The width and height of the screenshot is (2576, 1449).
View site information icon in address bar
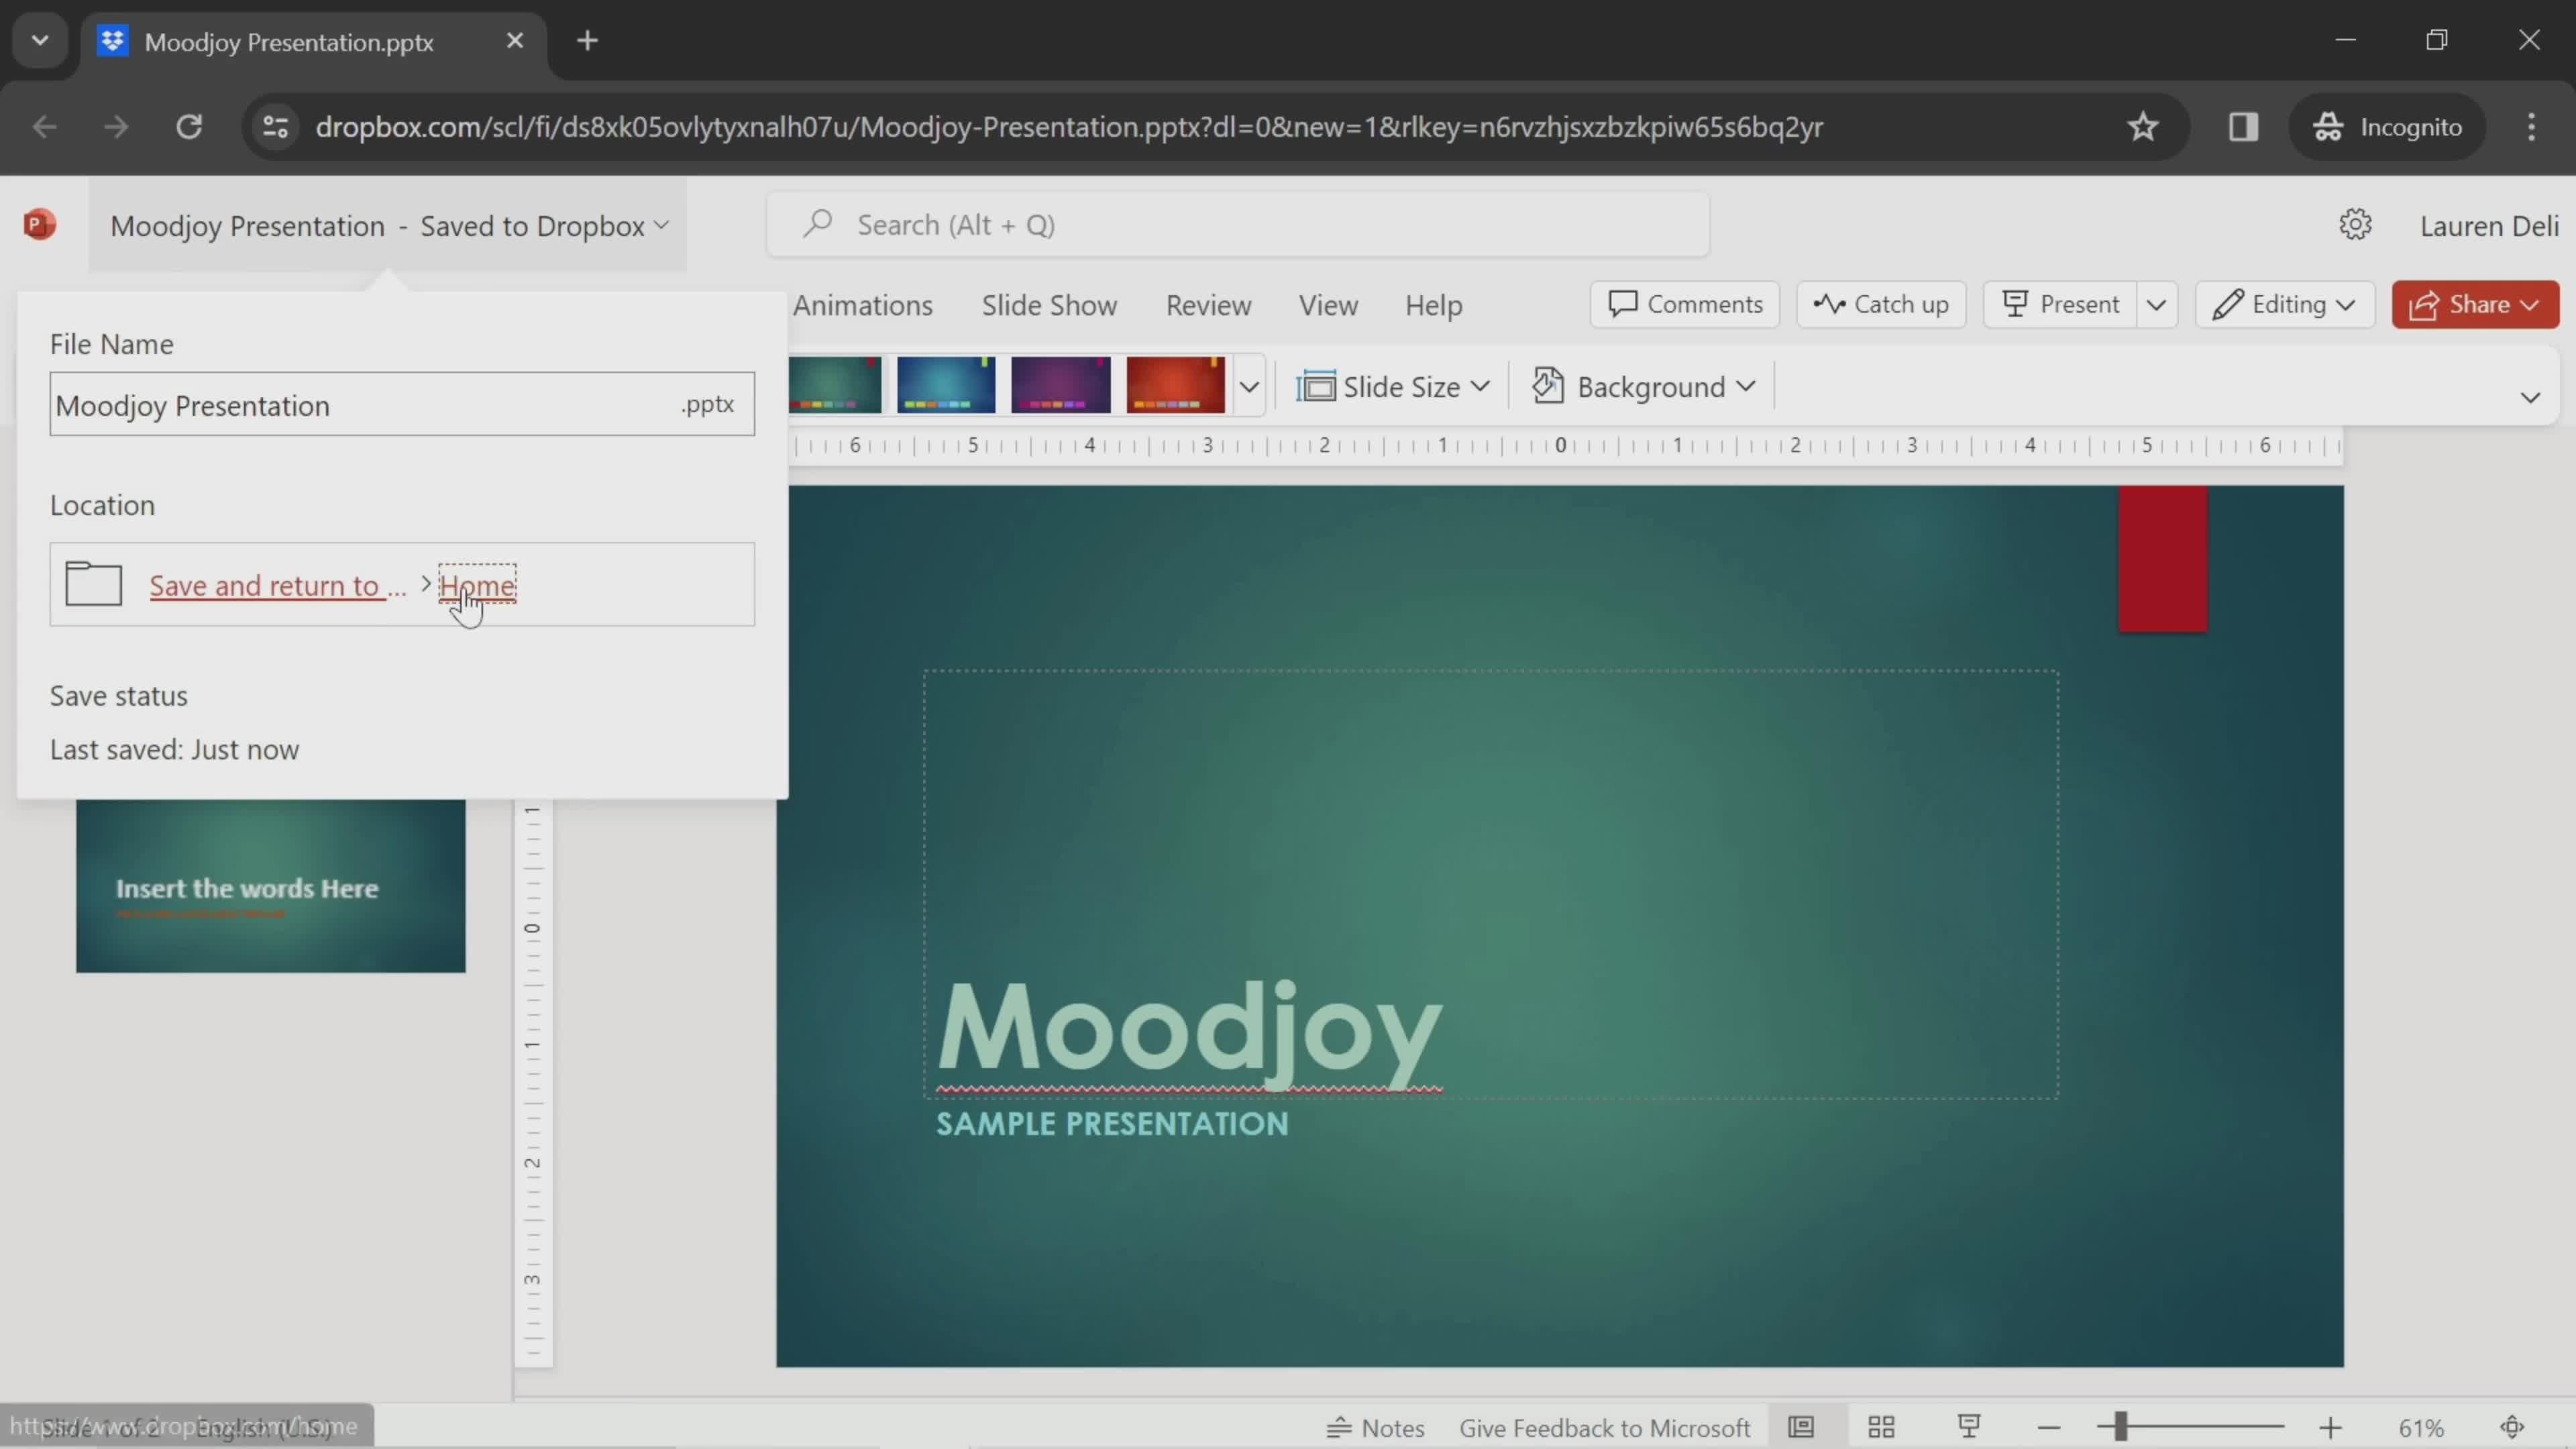275,127
